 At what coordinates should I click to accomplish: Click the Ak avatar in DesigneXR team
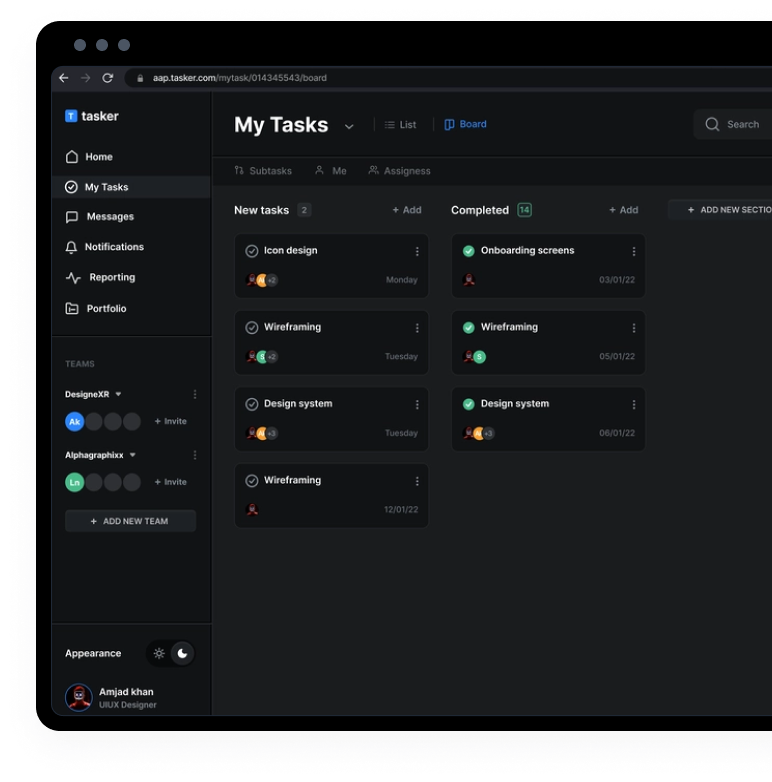(x=74, y=422)
